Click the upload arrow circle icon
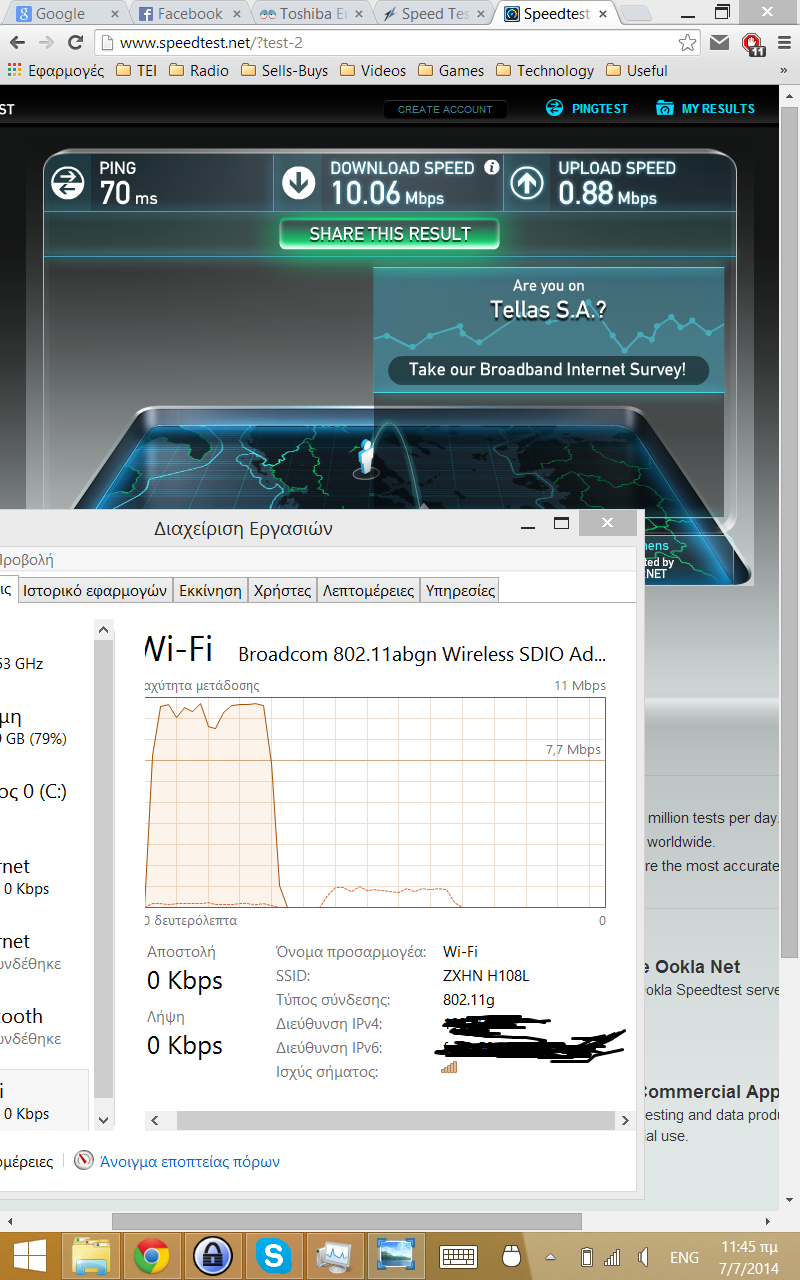Viewport: 800px width, 1280px height. 527,182
